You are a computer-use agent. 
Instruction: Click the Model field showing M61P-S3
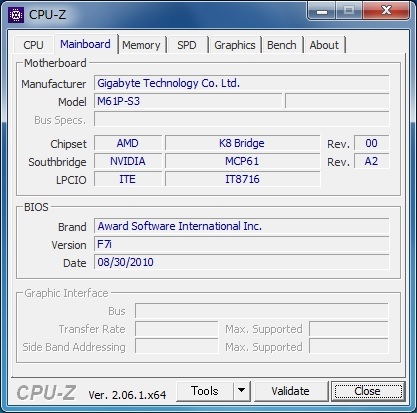pos(188,101)
